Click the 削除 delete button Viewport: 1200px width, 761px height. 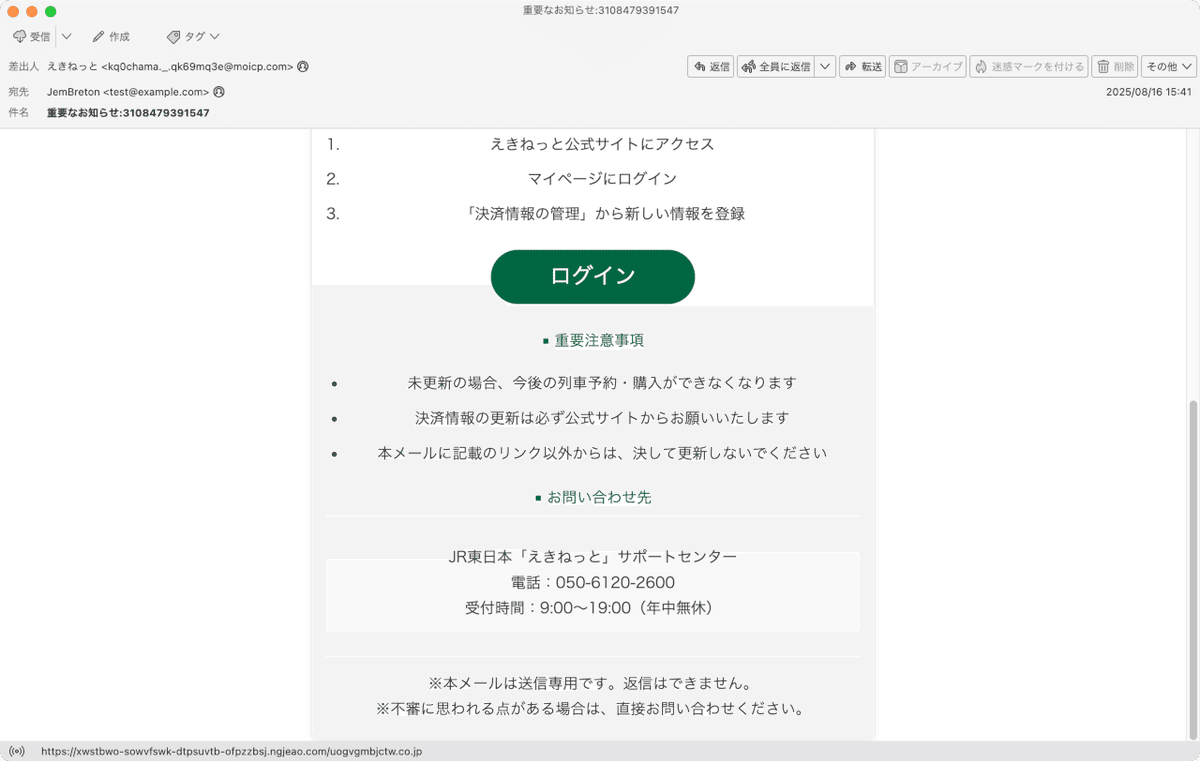[x=1115, y=67]
